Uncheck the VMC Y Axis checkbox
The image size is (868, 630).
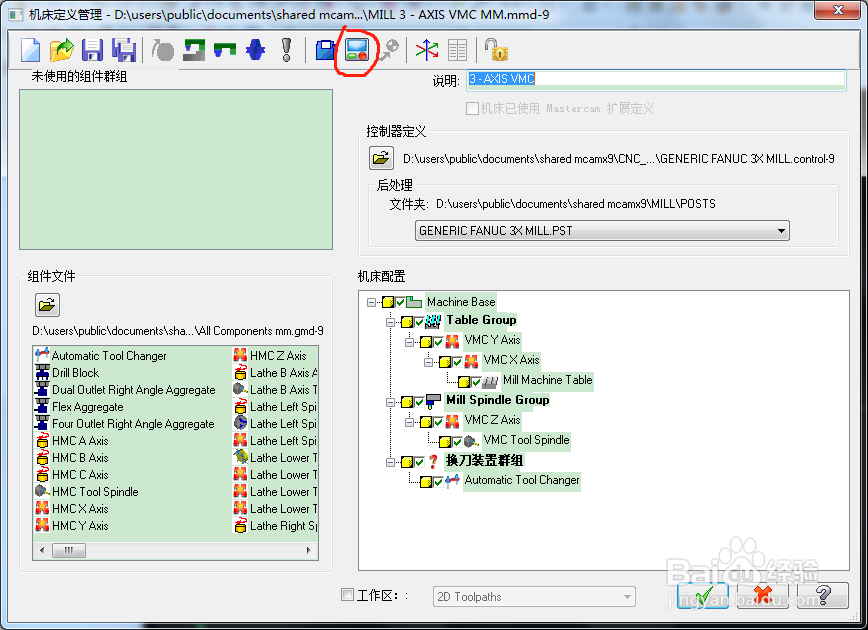tap(438, 342)
